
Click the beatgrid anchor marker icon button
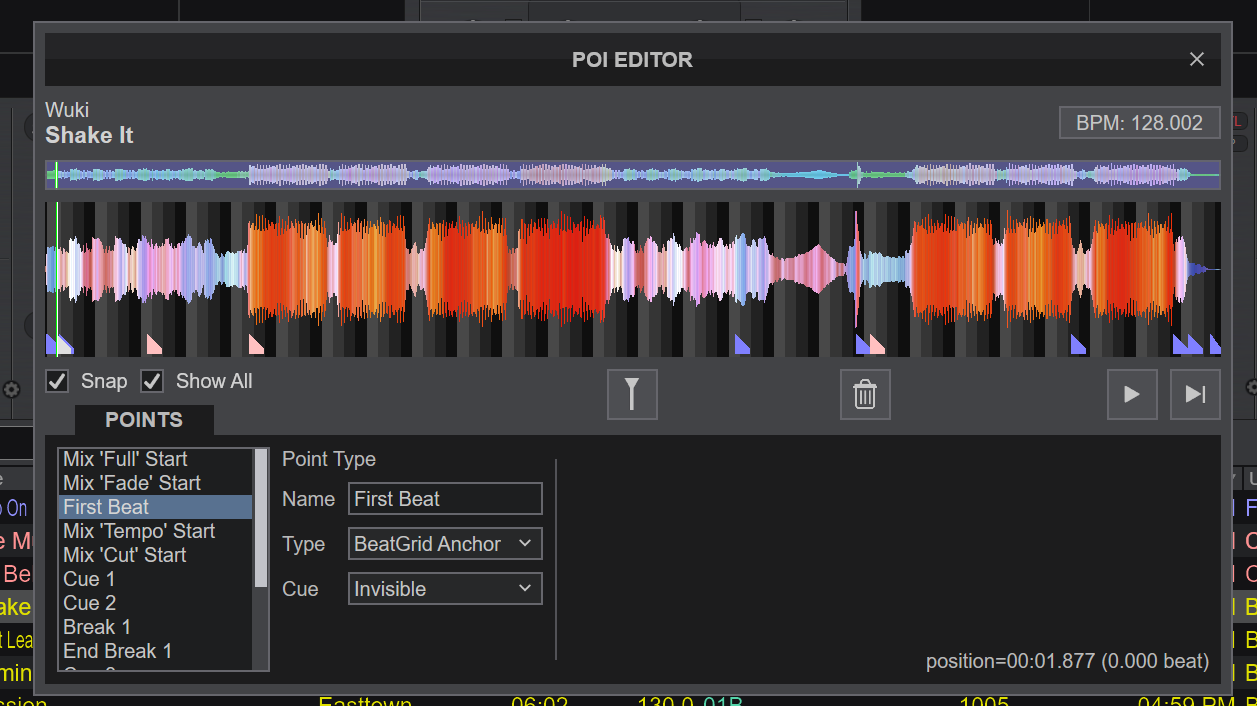point(632,394)
